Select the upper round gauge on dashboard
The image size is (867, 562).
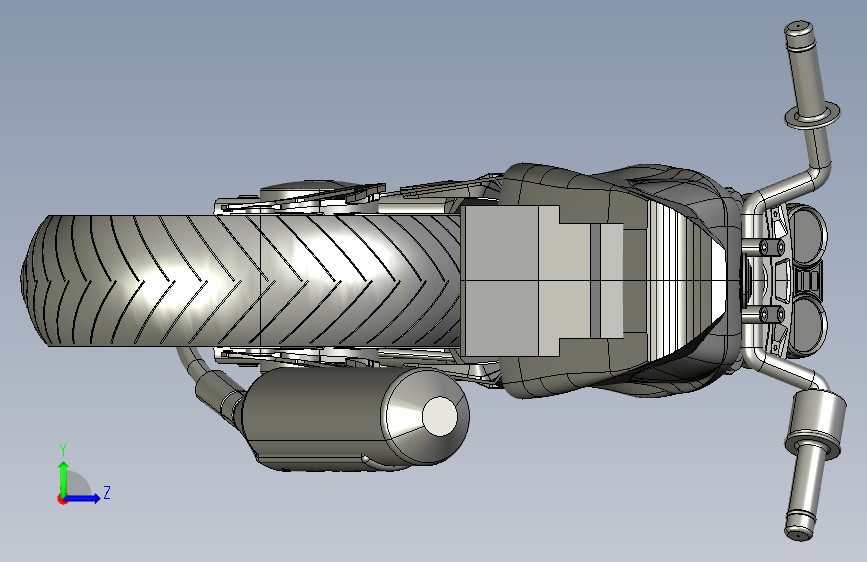tap(808, 235)
